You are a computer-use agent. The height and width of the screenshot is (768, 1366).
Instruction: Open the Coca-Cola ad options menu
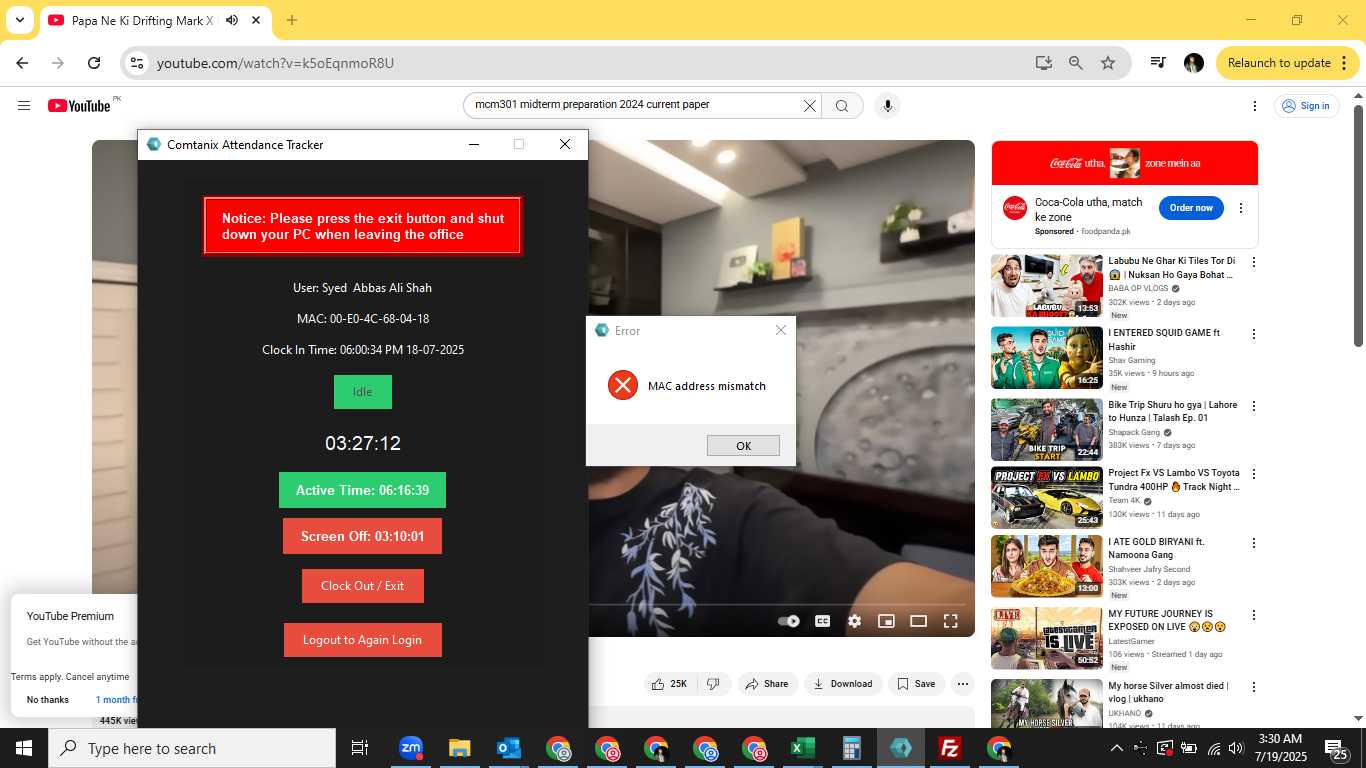click(1241, 208)
